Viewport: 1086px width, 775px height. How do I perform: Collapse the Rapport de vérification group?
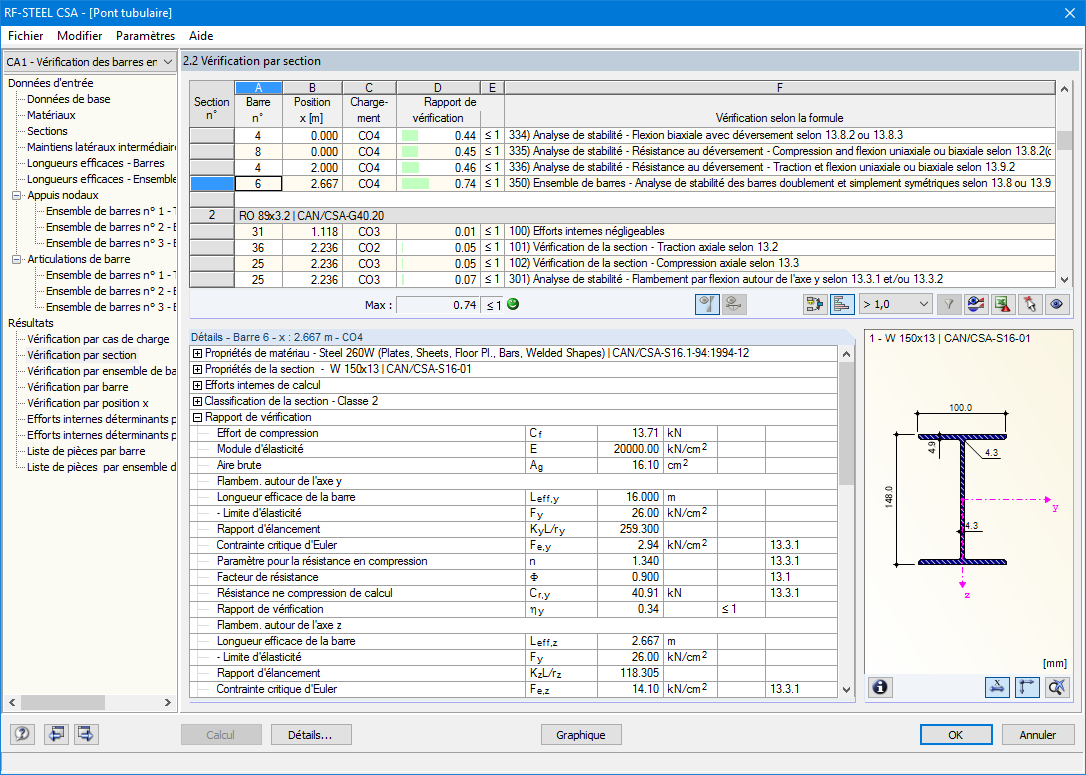[197, 417]
